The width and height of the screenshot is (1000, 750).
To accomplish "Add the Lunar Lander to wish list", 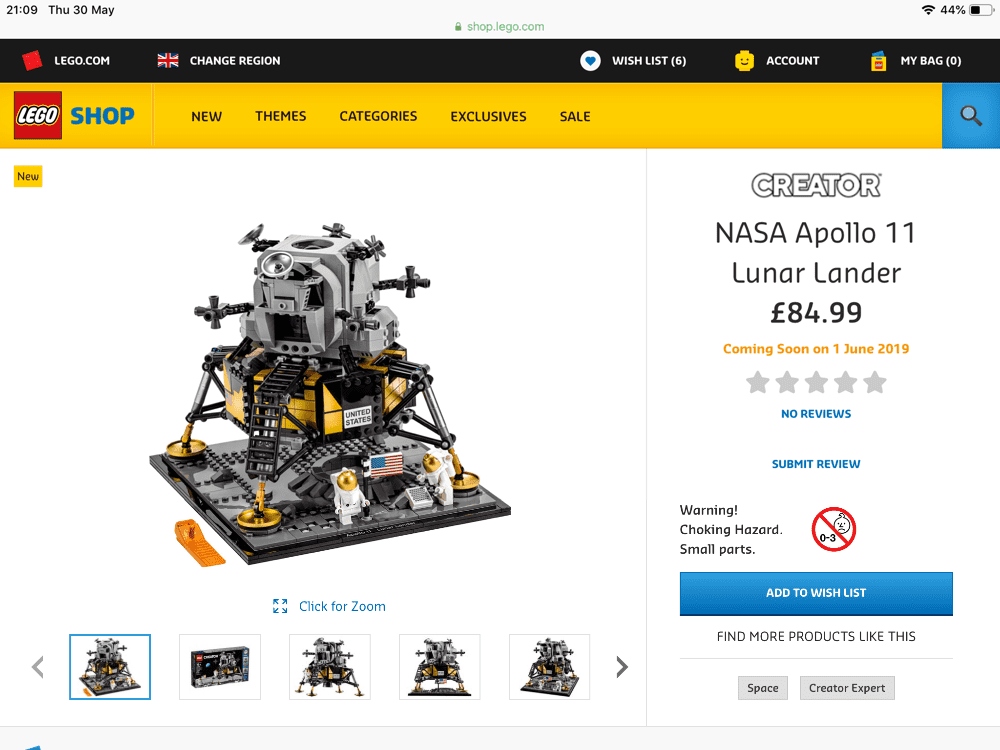I will pyautogui.click(x=816, y=593).
